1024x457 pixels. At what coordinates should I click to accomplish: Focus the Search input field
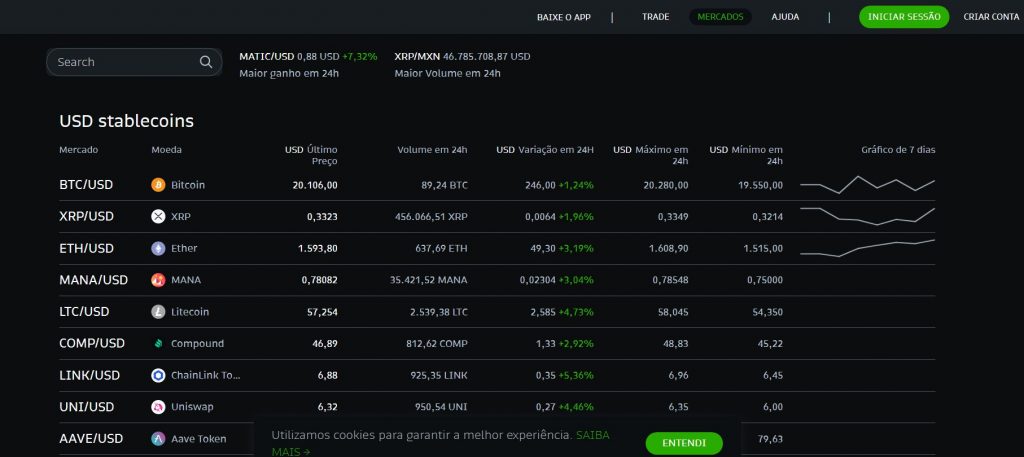point(134,62)
